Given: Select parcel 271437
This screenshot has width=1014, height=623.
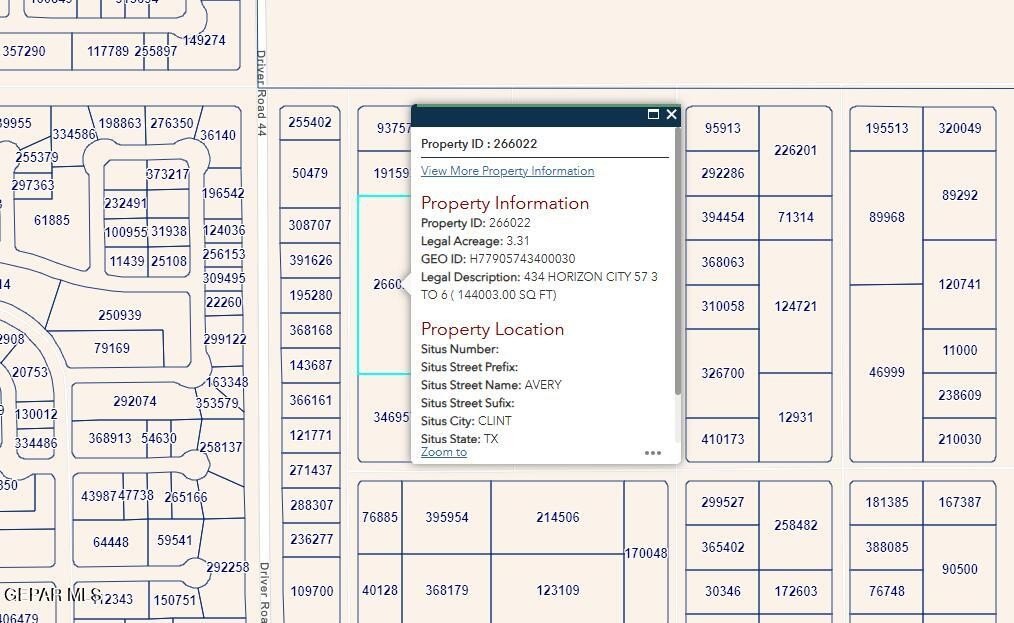Looking at the screenshot, I should click(310, 470).
